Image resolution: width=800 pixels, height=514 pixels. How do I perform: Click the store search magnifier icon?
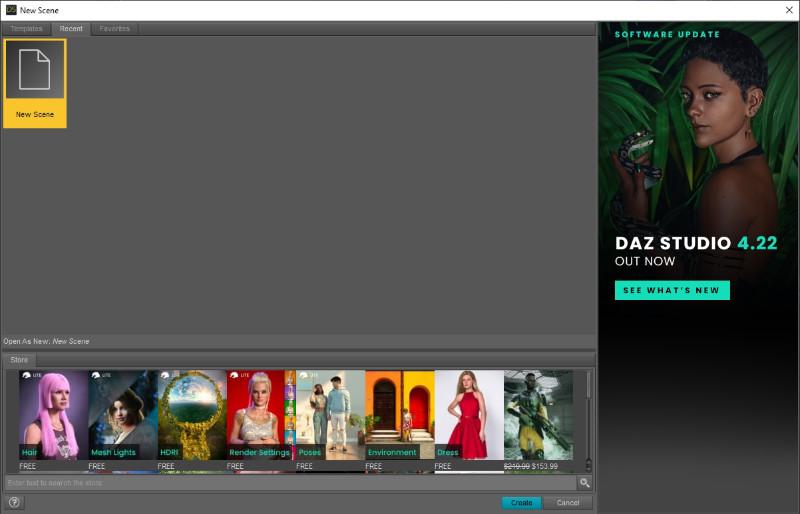585,482
